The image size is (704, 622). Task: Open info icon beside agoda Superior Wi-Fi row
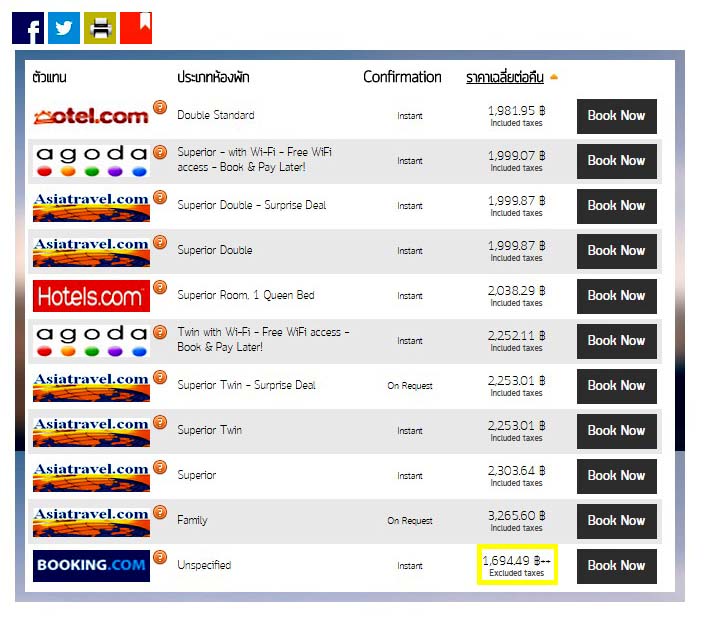pyautogui.click(x=160, y=152)
